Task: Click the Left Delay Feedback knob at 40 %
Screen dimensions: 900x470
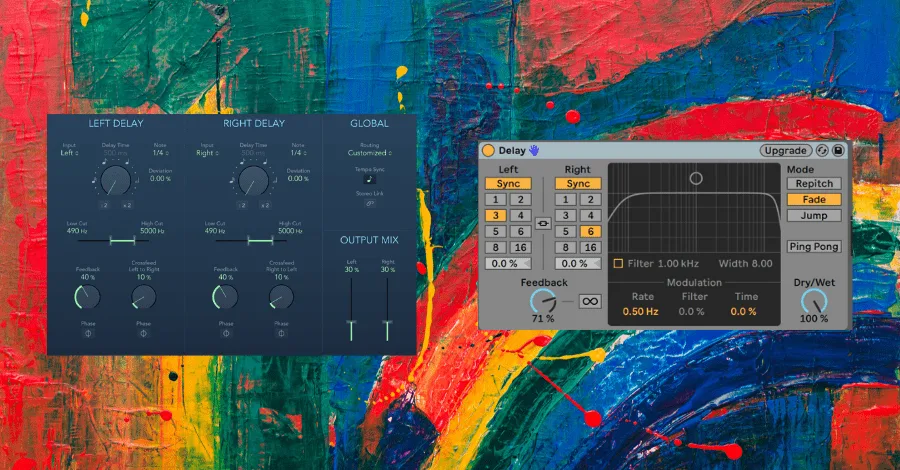Action: (x=88, y=297)
